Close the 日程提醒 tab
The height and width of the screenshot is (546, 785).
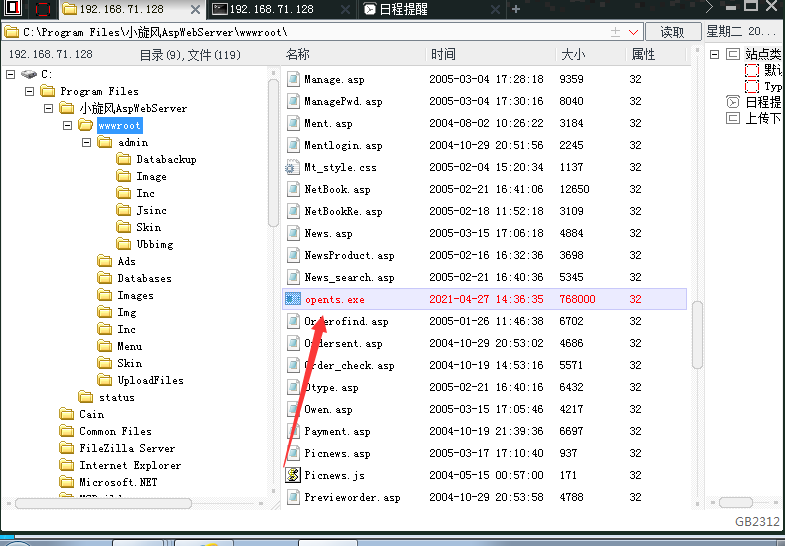tap(495, 9)
